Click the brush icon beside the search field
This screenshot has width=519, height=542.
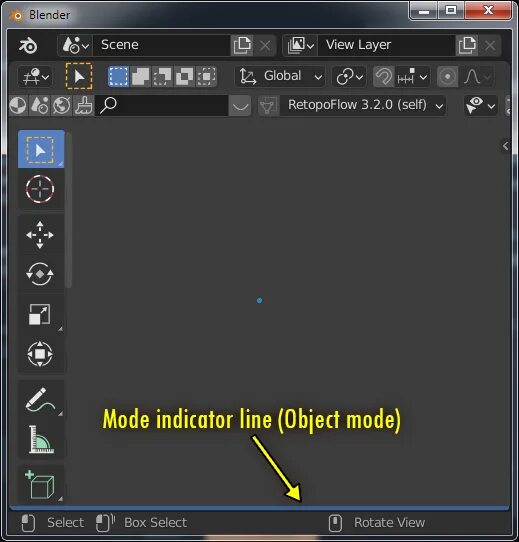pyautogui.click(x=83, y=105)
